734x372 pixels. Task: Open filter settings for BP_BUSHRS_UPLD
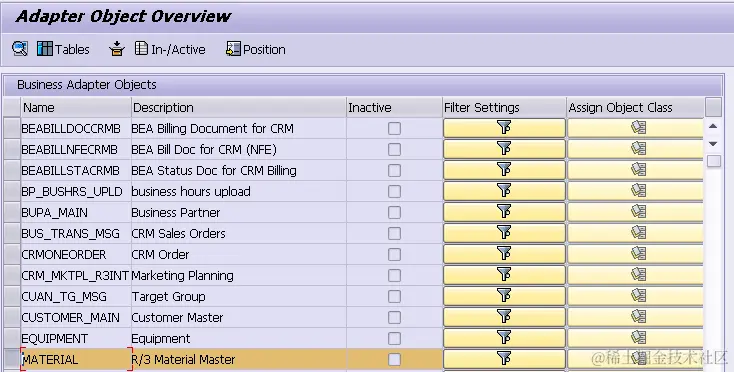click(x=504, y=191)
